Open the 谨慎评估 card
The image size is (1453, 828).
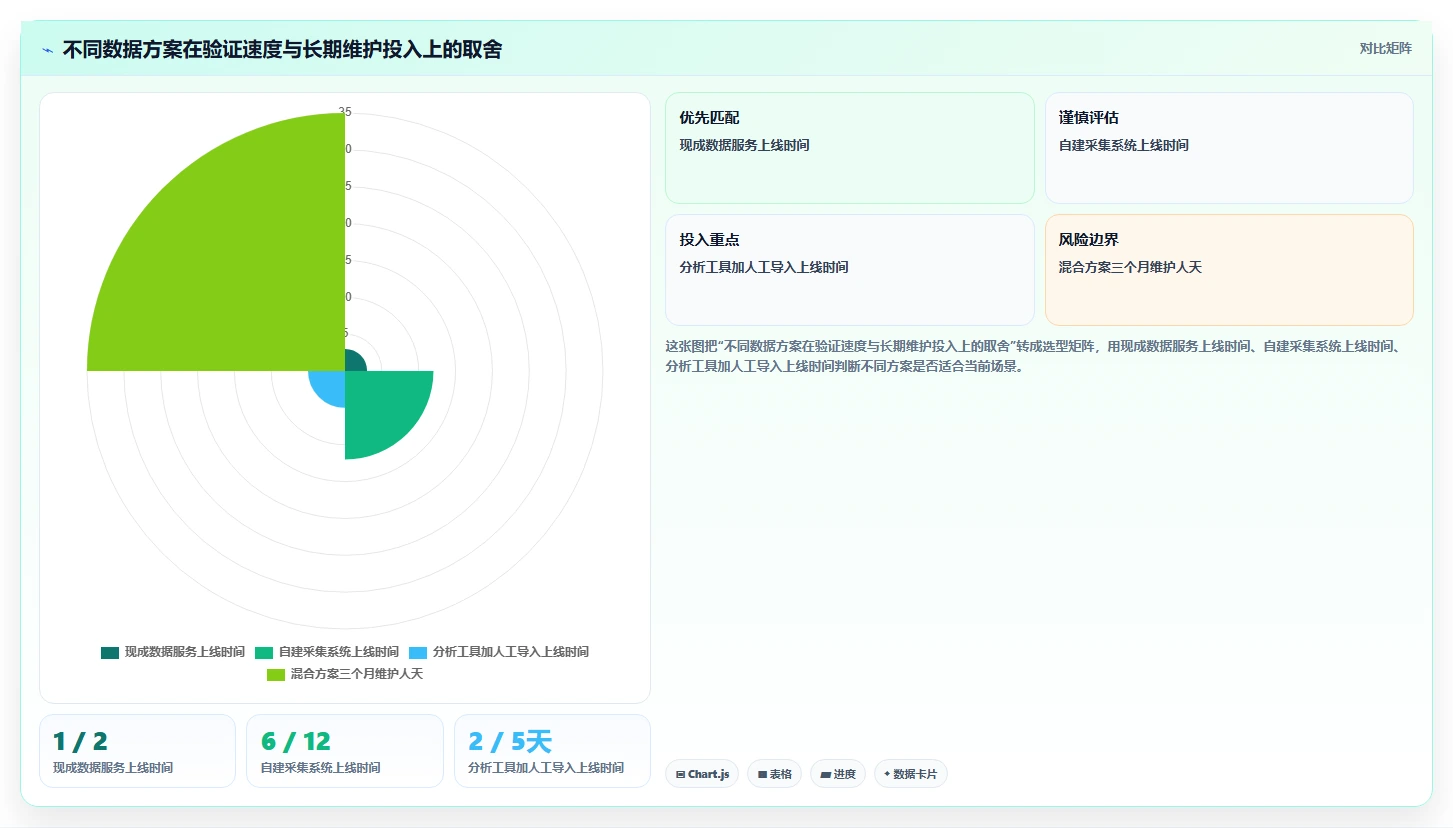tap(1229, 148)
